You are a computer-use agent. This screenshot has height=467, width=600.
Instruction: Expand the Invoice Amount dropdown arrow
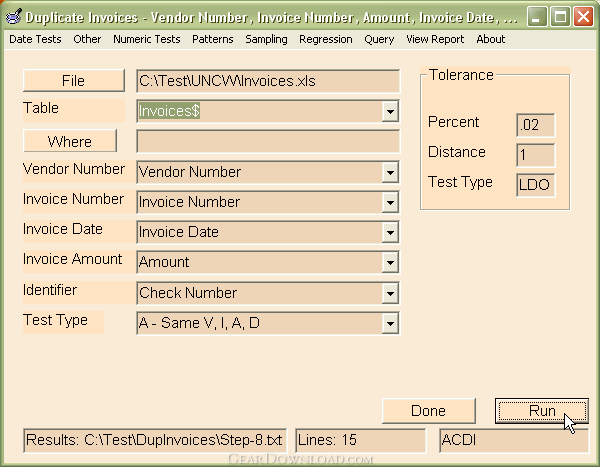pyautogui.click(x=390, y=262)
